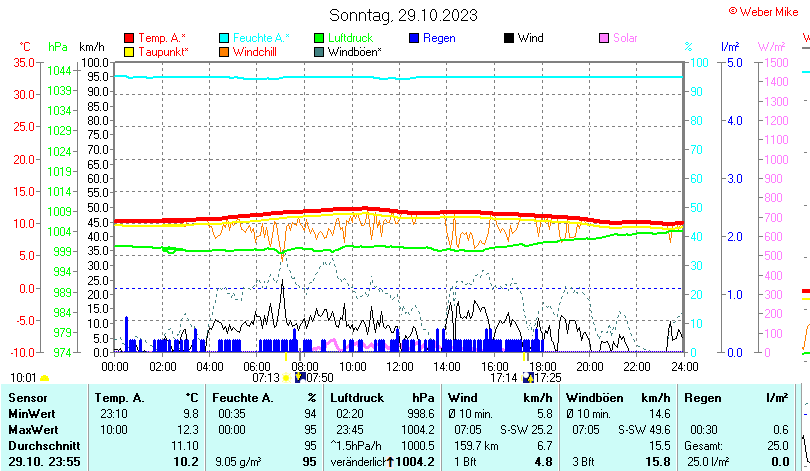The height and width of the screenshot is (471, 810).
Task: Click the sun icon beside 07:13
Action: pos(286,378)
